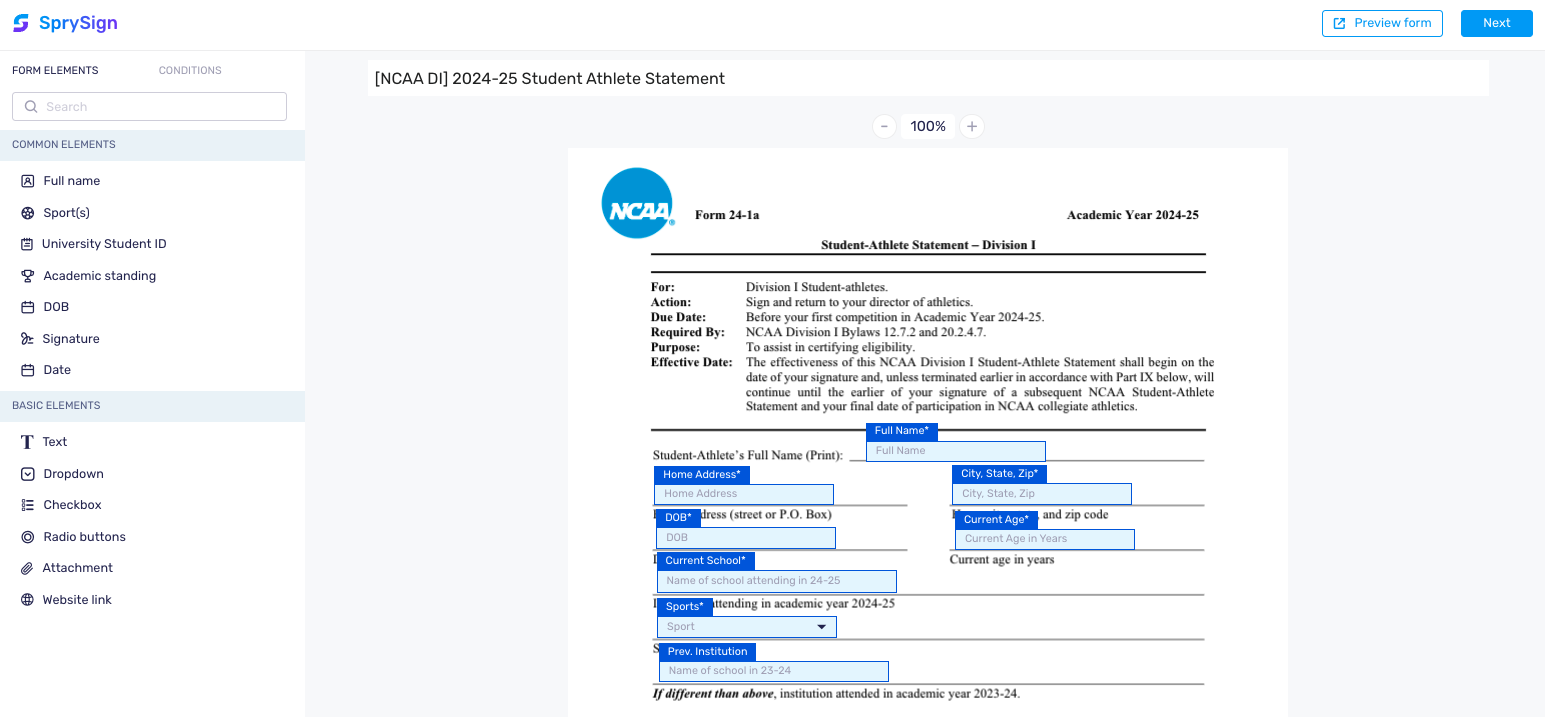The width and height of the screenshot is (1545, 717).
Task: Switch to the Form Elements tab
Action: point(55,71)
